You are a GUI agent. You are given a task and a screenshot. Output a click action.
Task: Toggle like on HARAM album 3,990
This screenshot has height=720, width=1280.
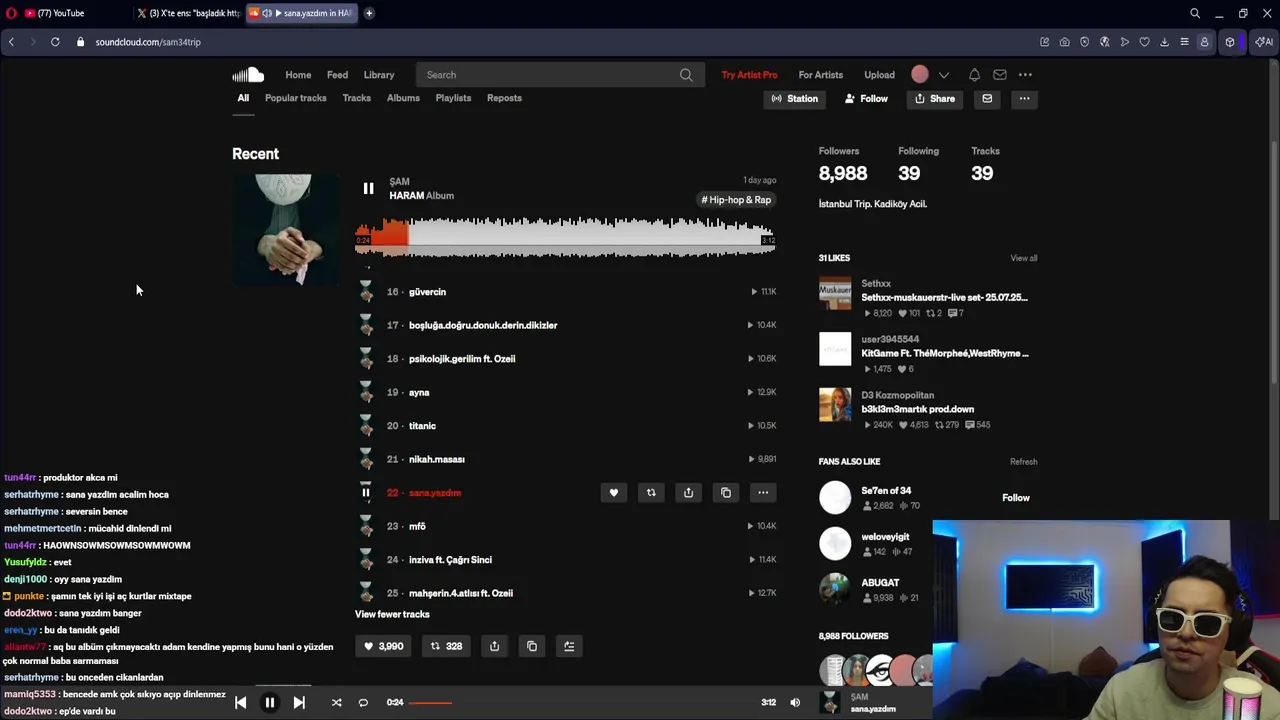coord(383,646)
